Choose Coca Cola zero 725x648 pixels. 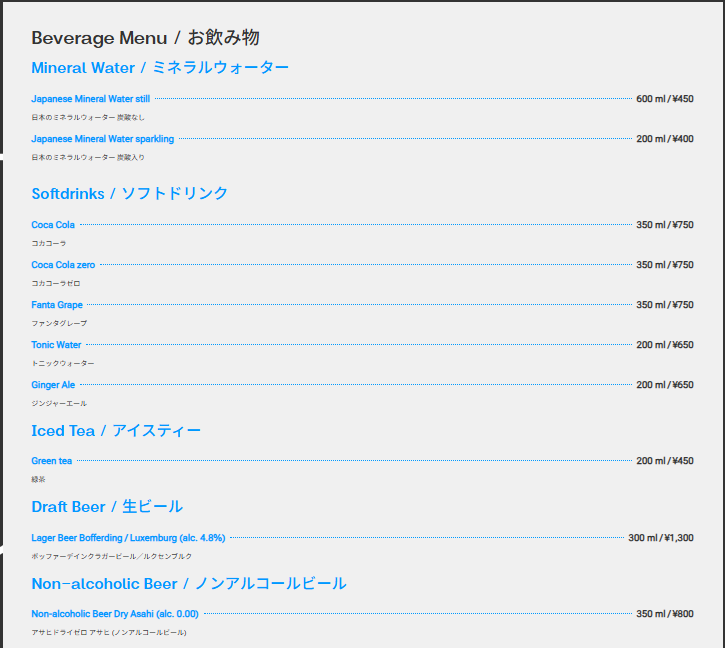(63, 265)
